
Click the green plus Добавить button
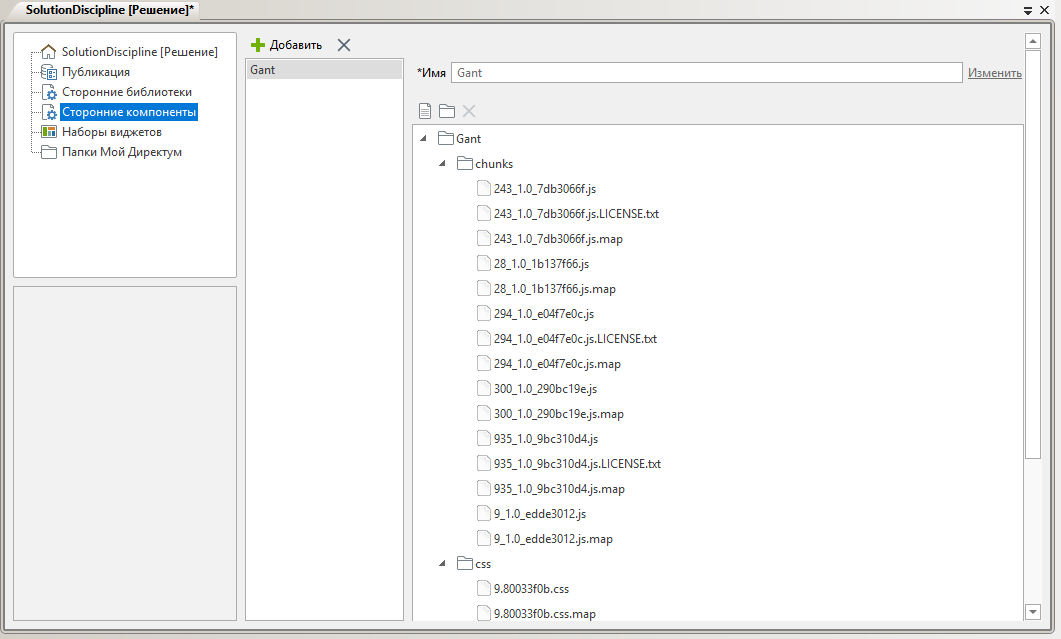287,45
